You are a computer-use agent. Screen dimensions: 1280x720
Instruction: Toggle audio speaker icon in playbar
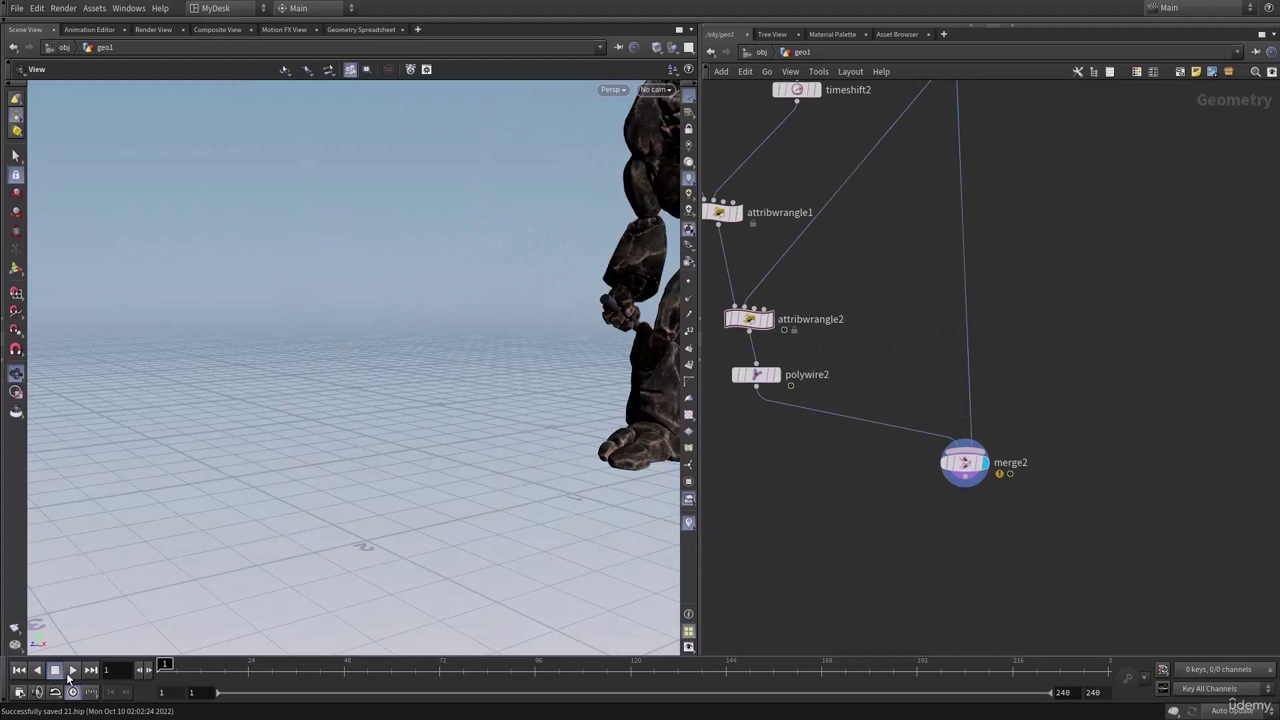pyautogui.click(x=37, y=692)
